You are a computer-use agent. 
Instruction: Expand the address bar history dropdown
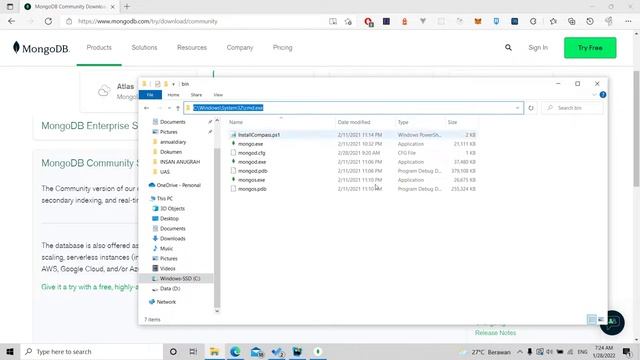518,108
